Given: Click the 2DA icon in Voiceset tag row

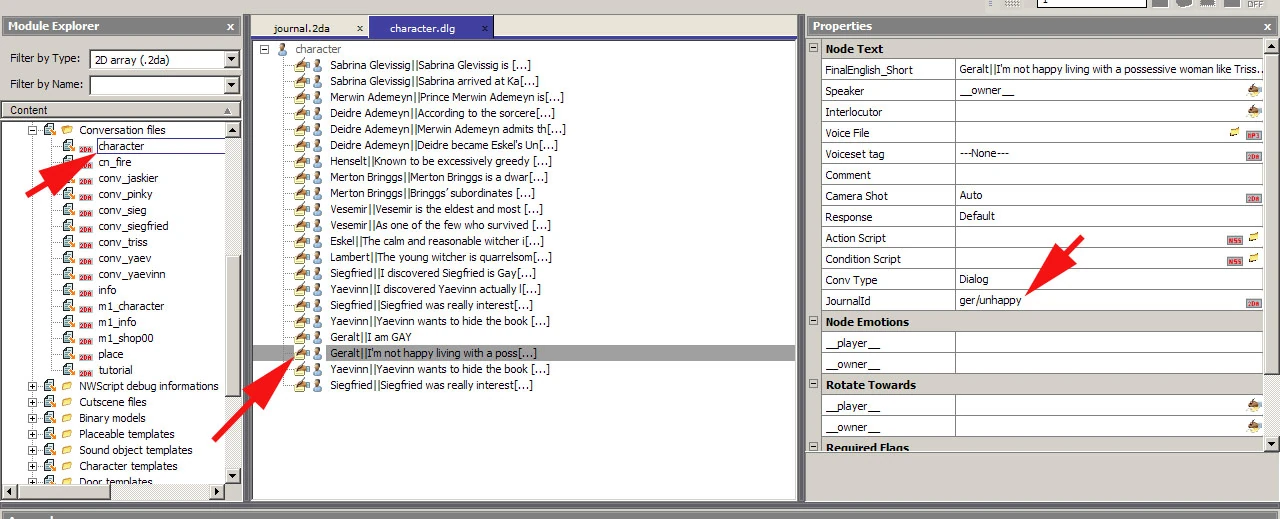Looking at the screenshot, I should [1254, 155].
